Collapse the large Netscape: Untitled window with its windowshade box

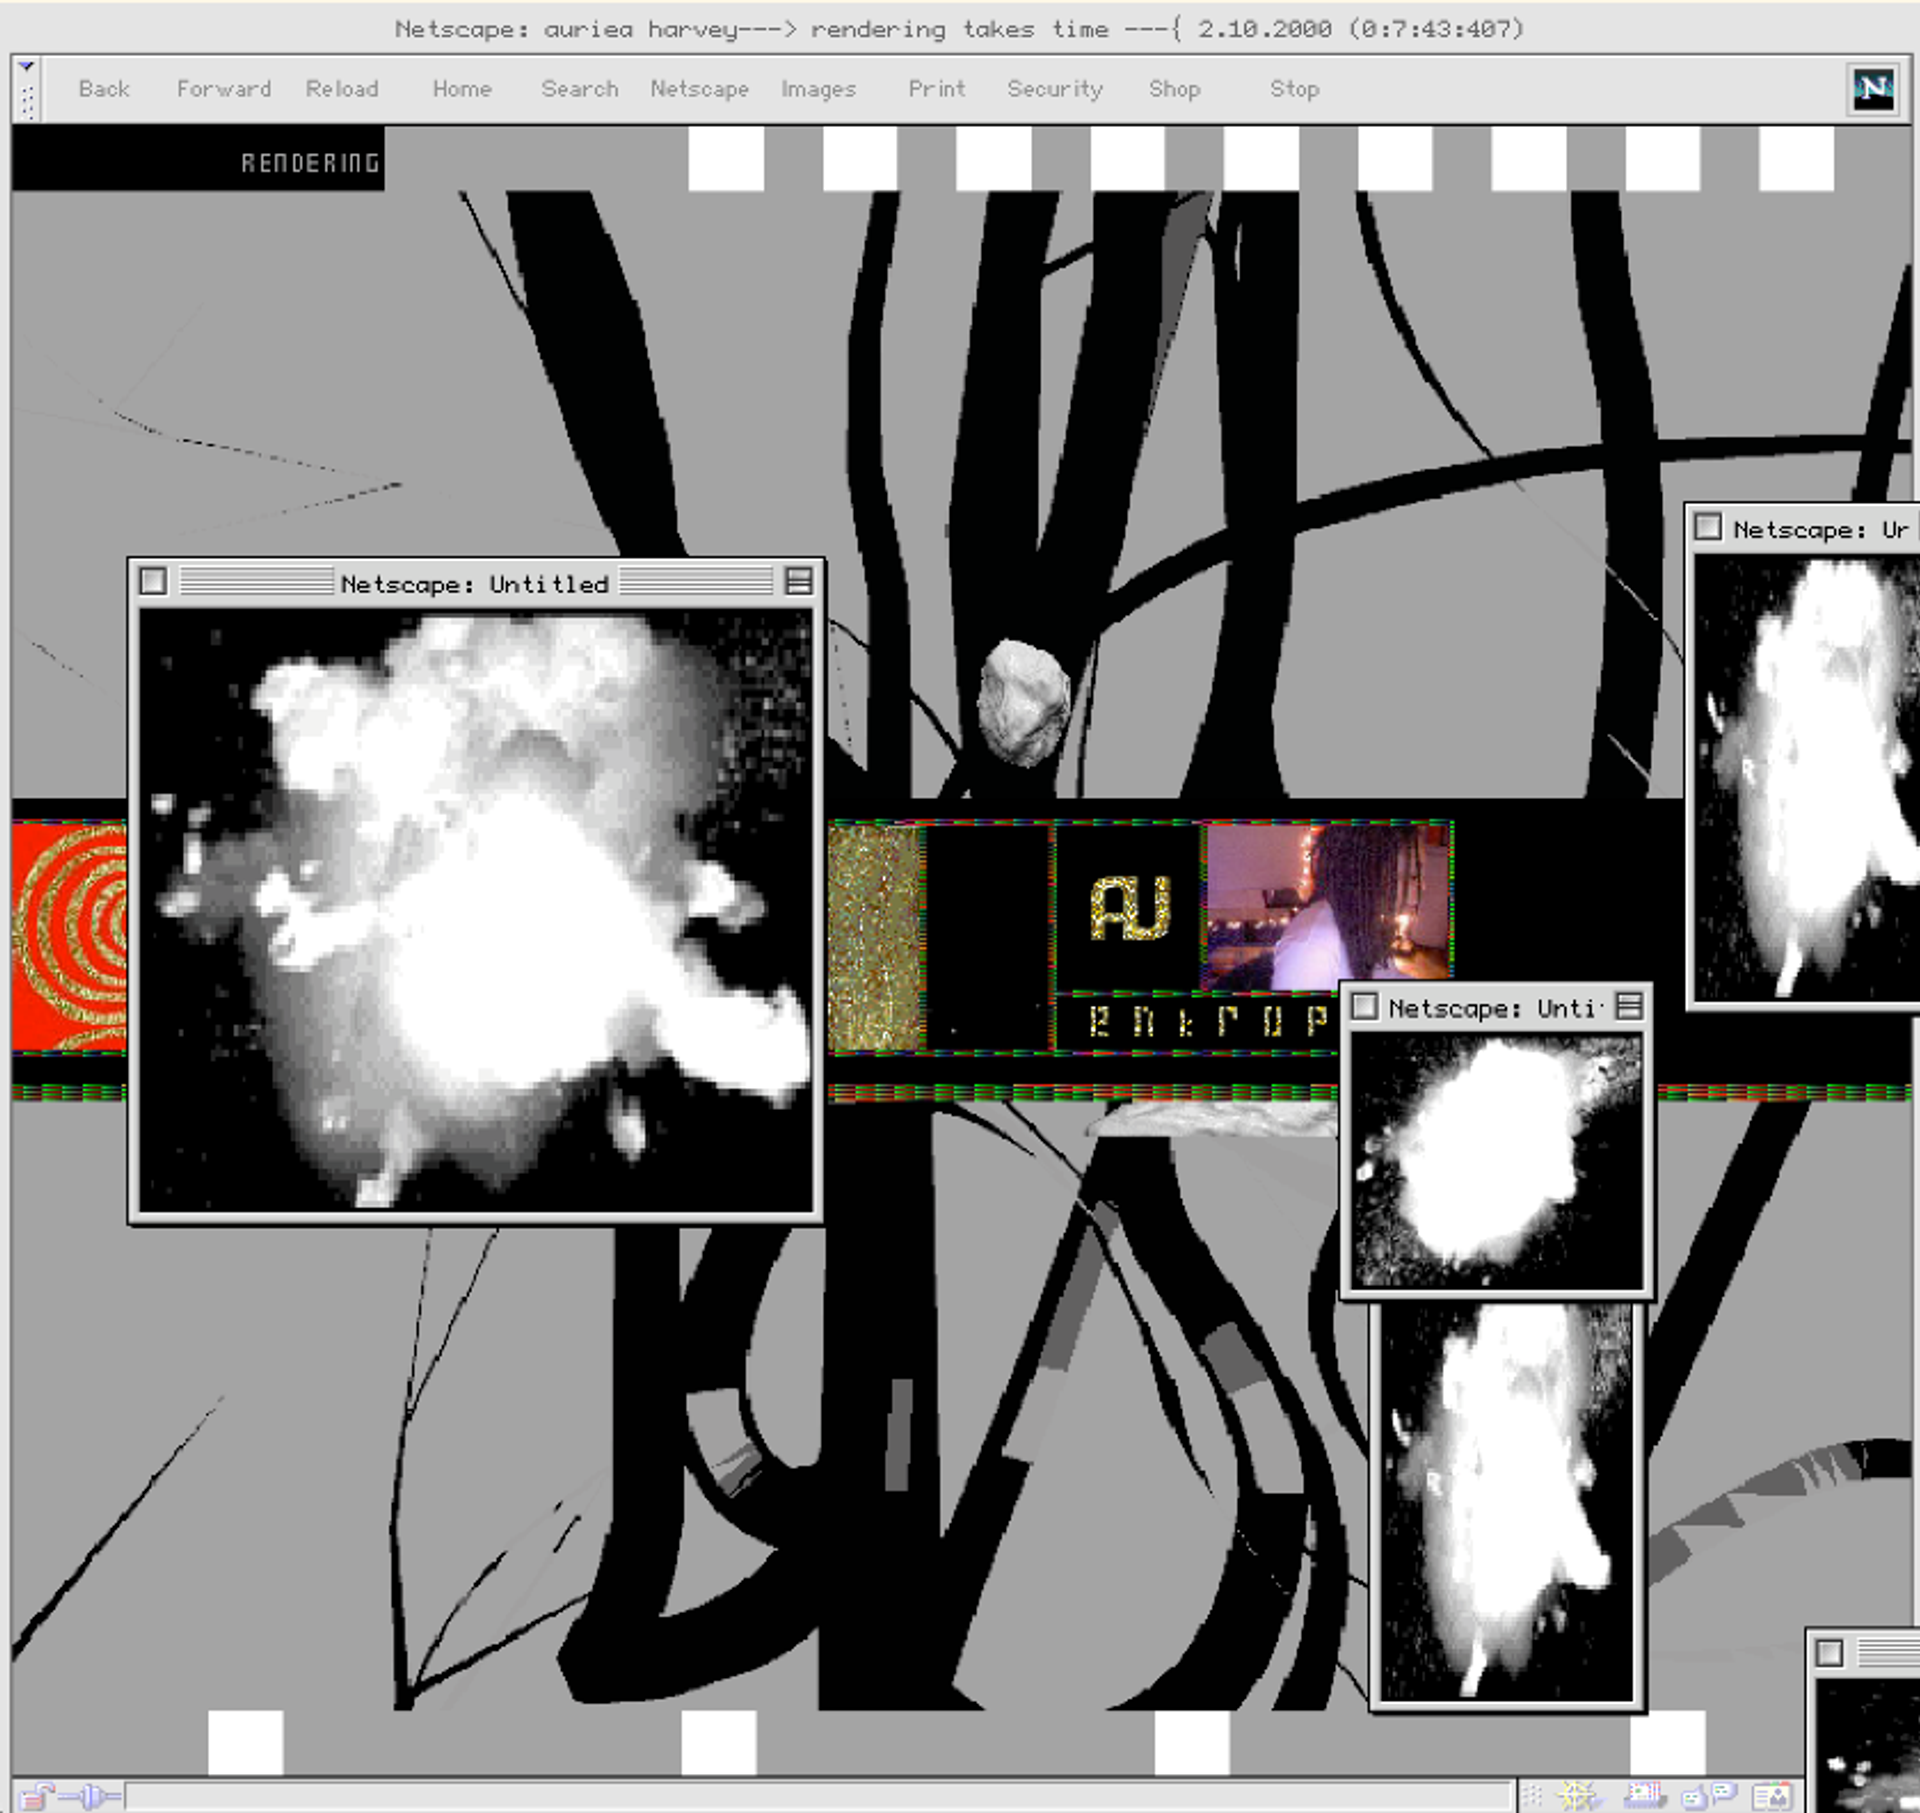(x=798, y=581)
